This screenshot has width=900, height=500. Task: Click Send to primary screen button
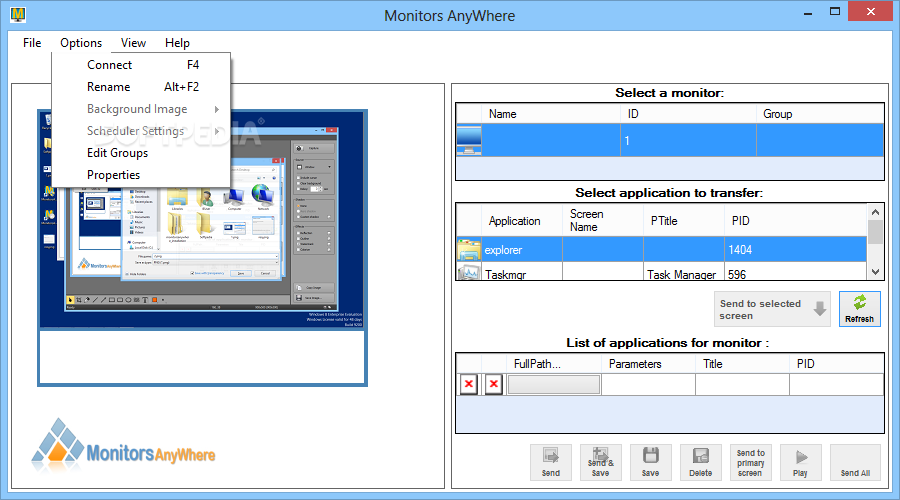(750, 462)
